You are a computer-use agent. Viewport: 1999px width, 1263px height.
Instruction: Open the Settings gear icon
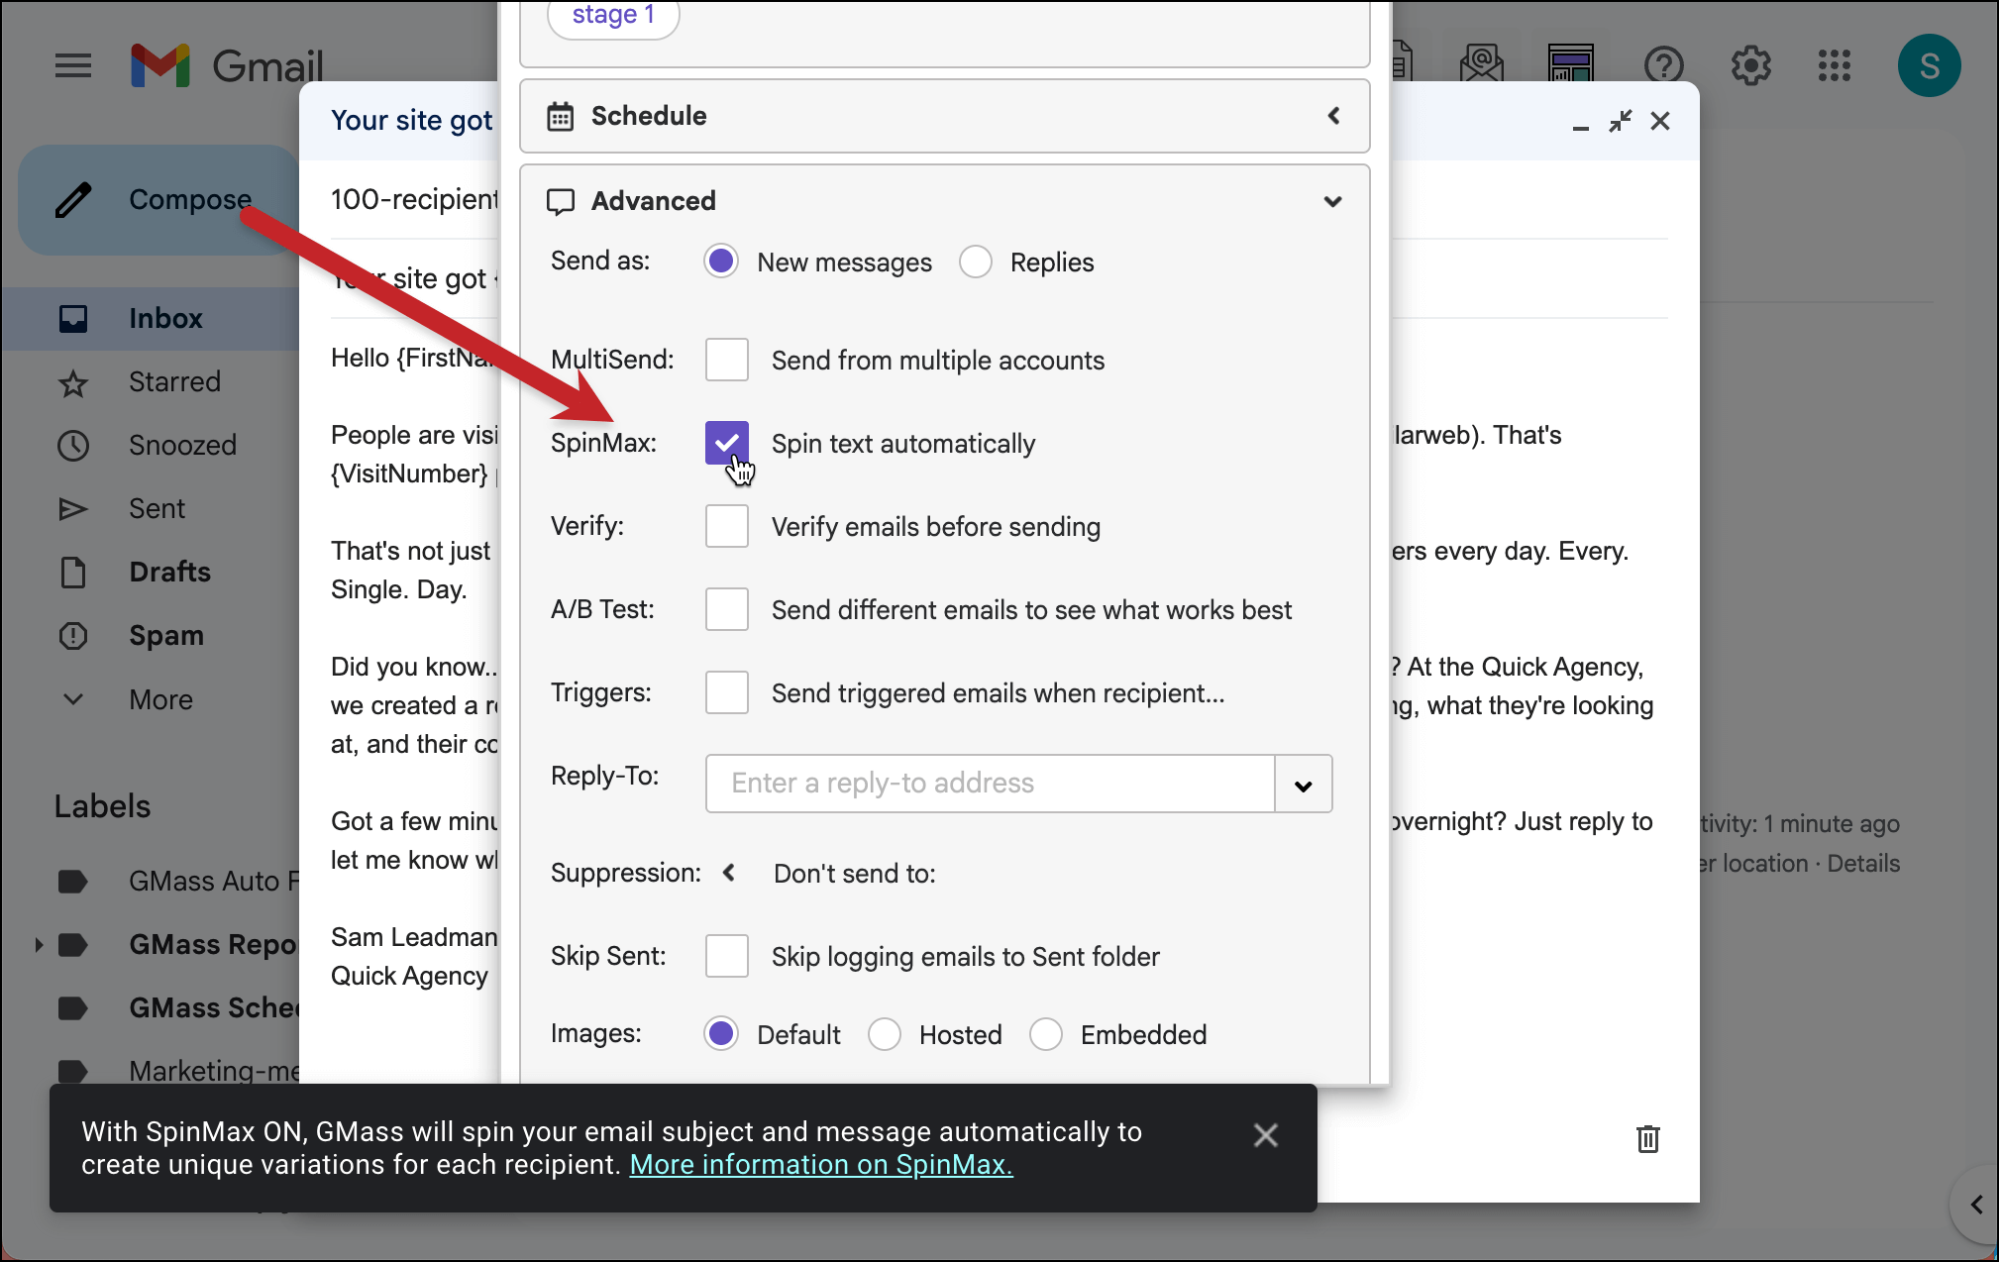point(1751,66)
